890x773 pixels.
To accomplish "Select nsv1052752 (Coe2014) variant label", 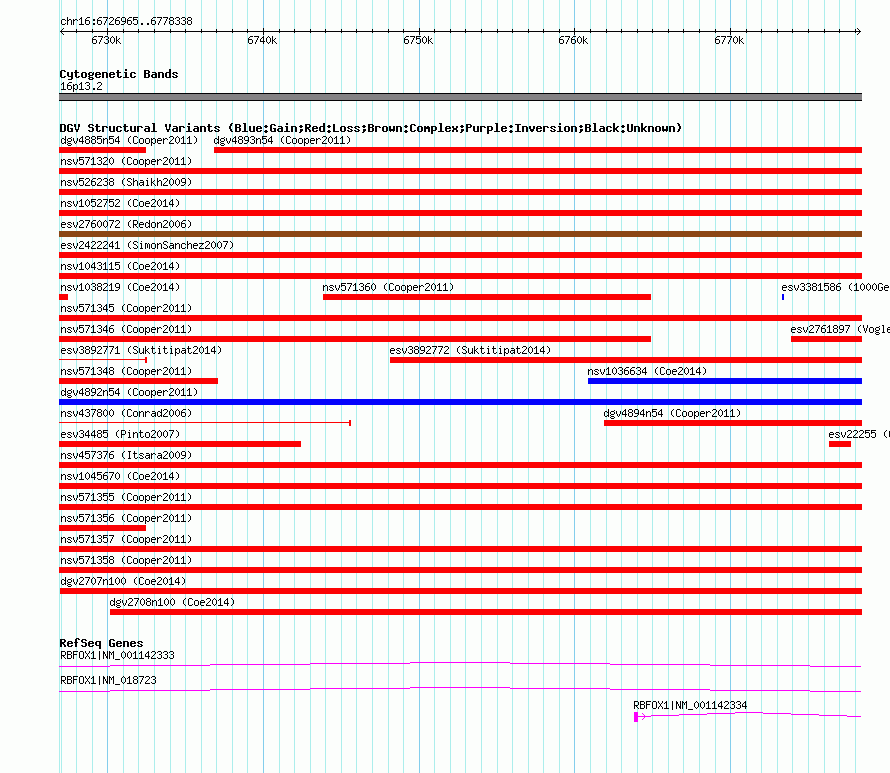I will coord(120,203).
